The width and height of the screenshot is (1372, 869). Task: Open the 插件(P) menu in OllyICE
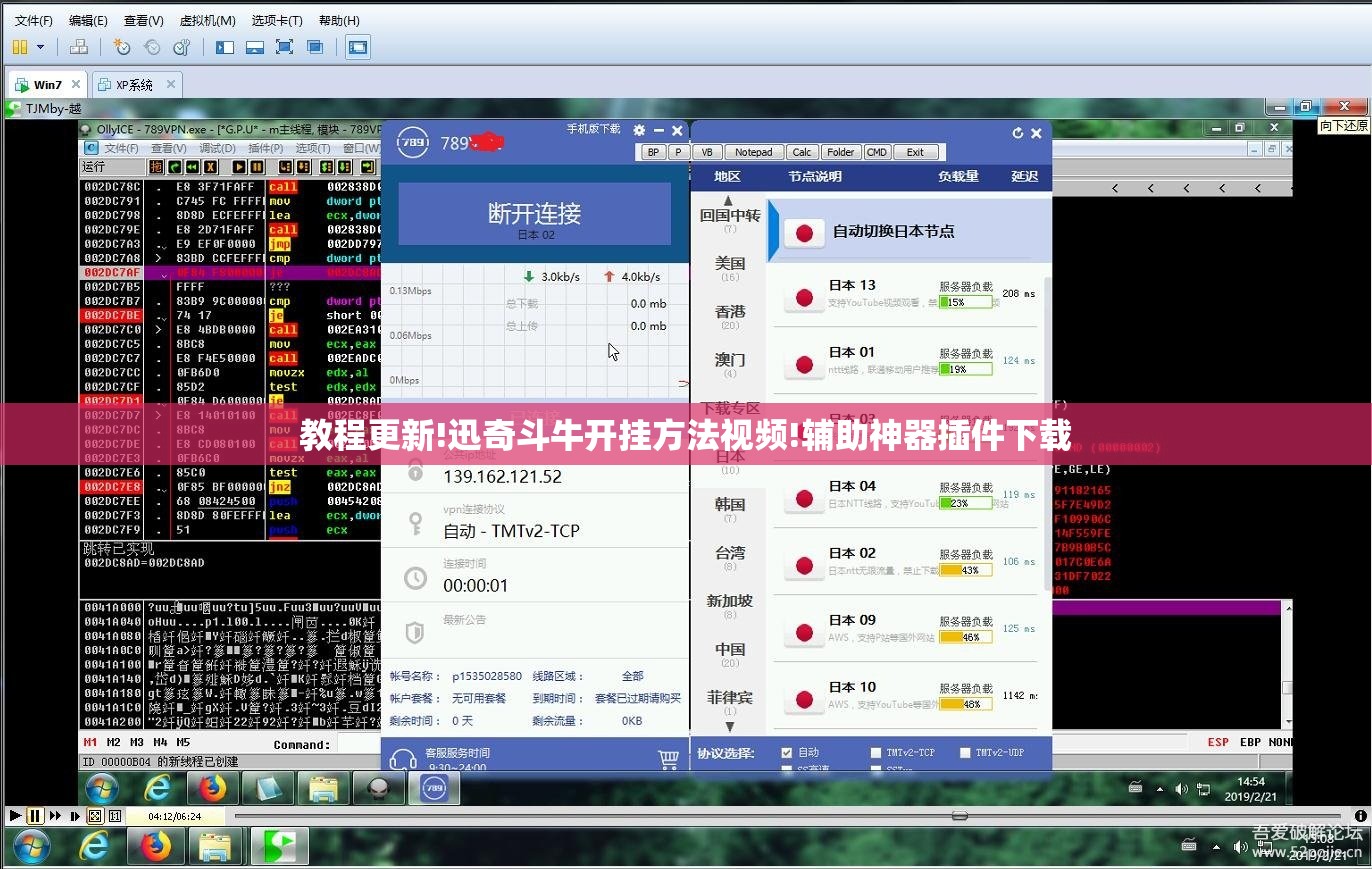point(265,148)
